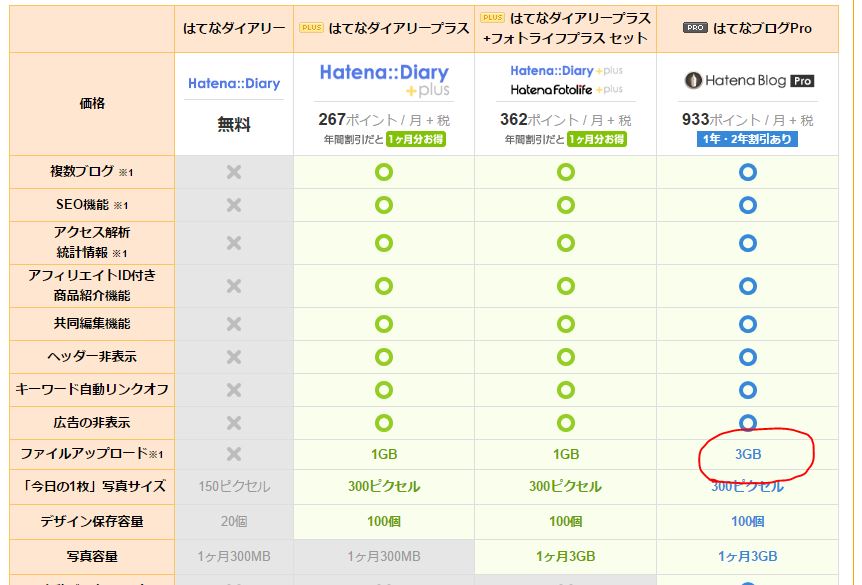Screen dimensions: 862x585
Task: Click green circle for 共同編集機能 in ダイアリープラス
Action: (x=384, y=324)
